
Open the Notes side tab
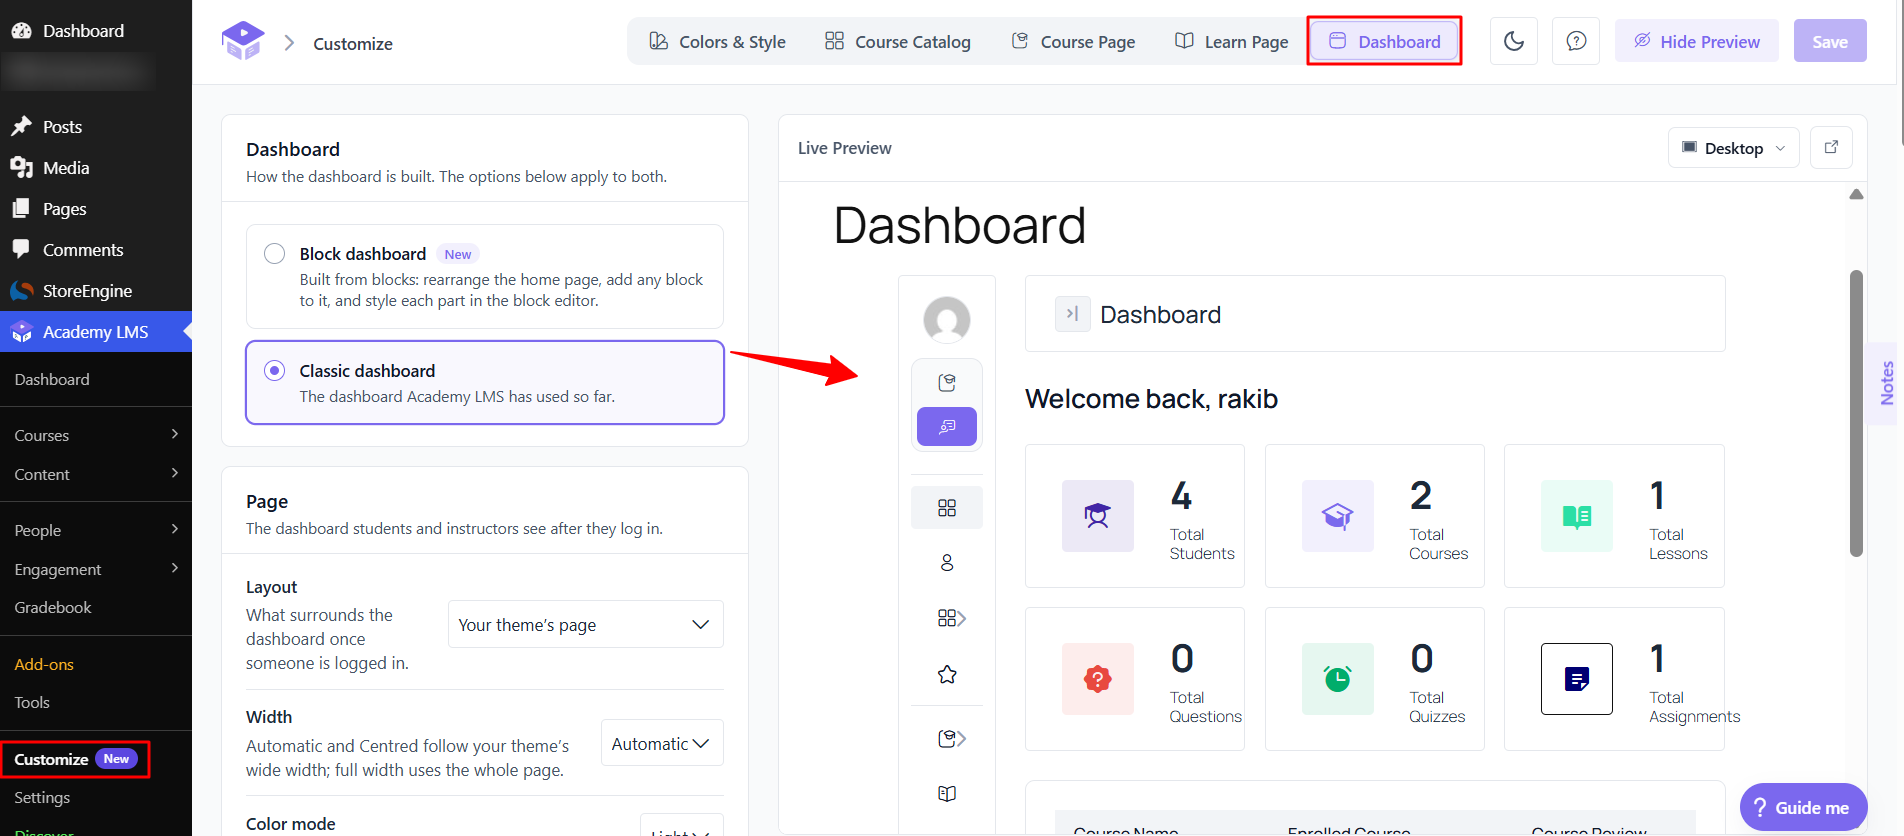[x=1886, y=383]
